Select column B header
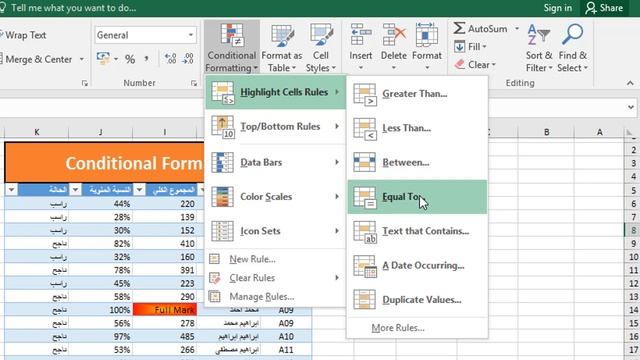 click(546, 132)
